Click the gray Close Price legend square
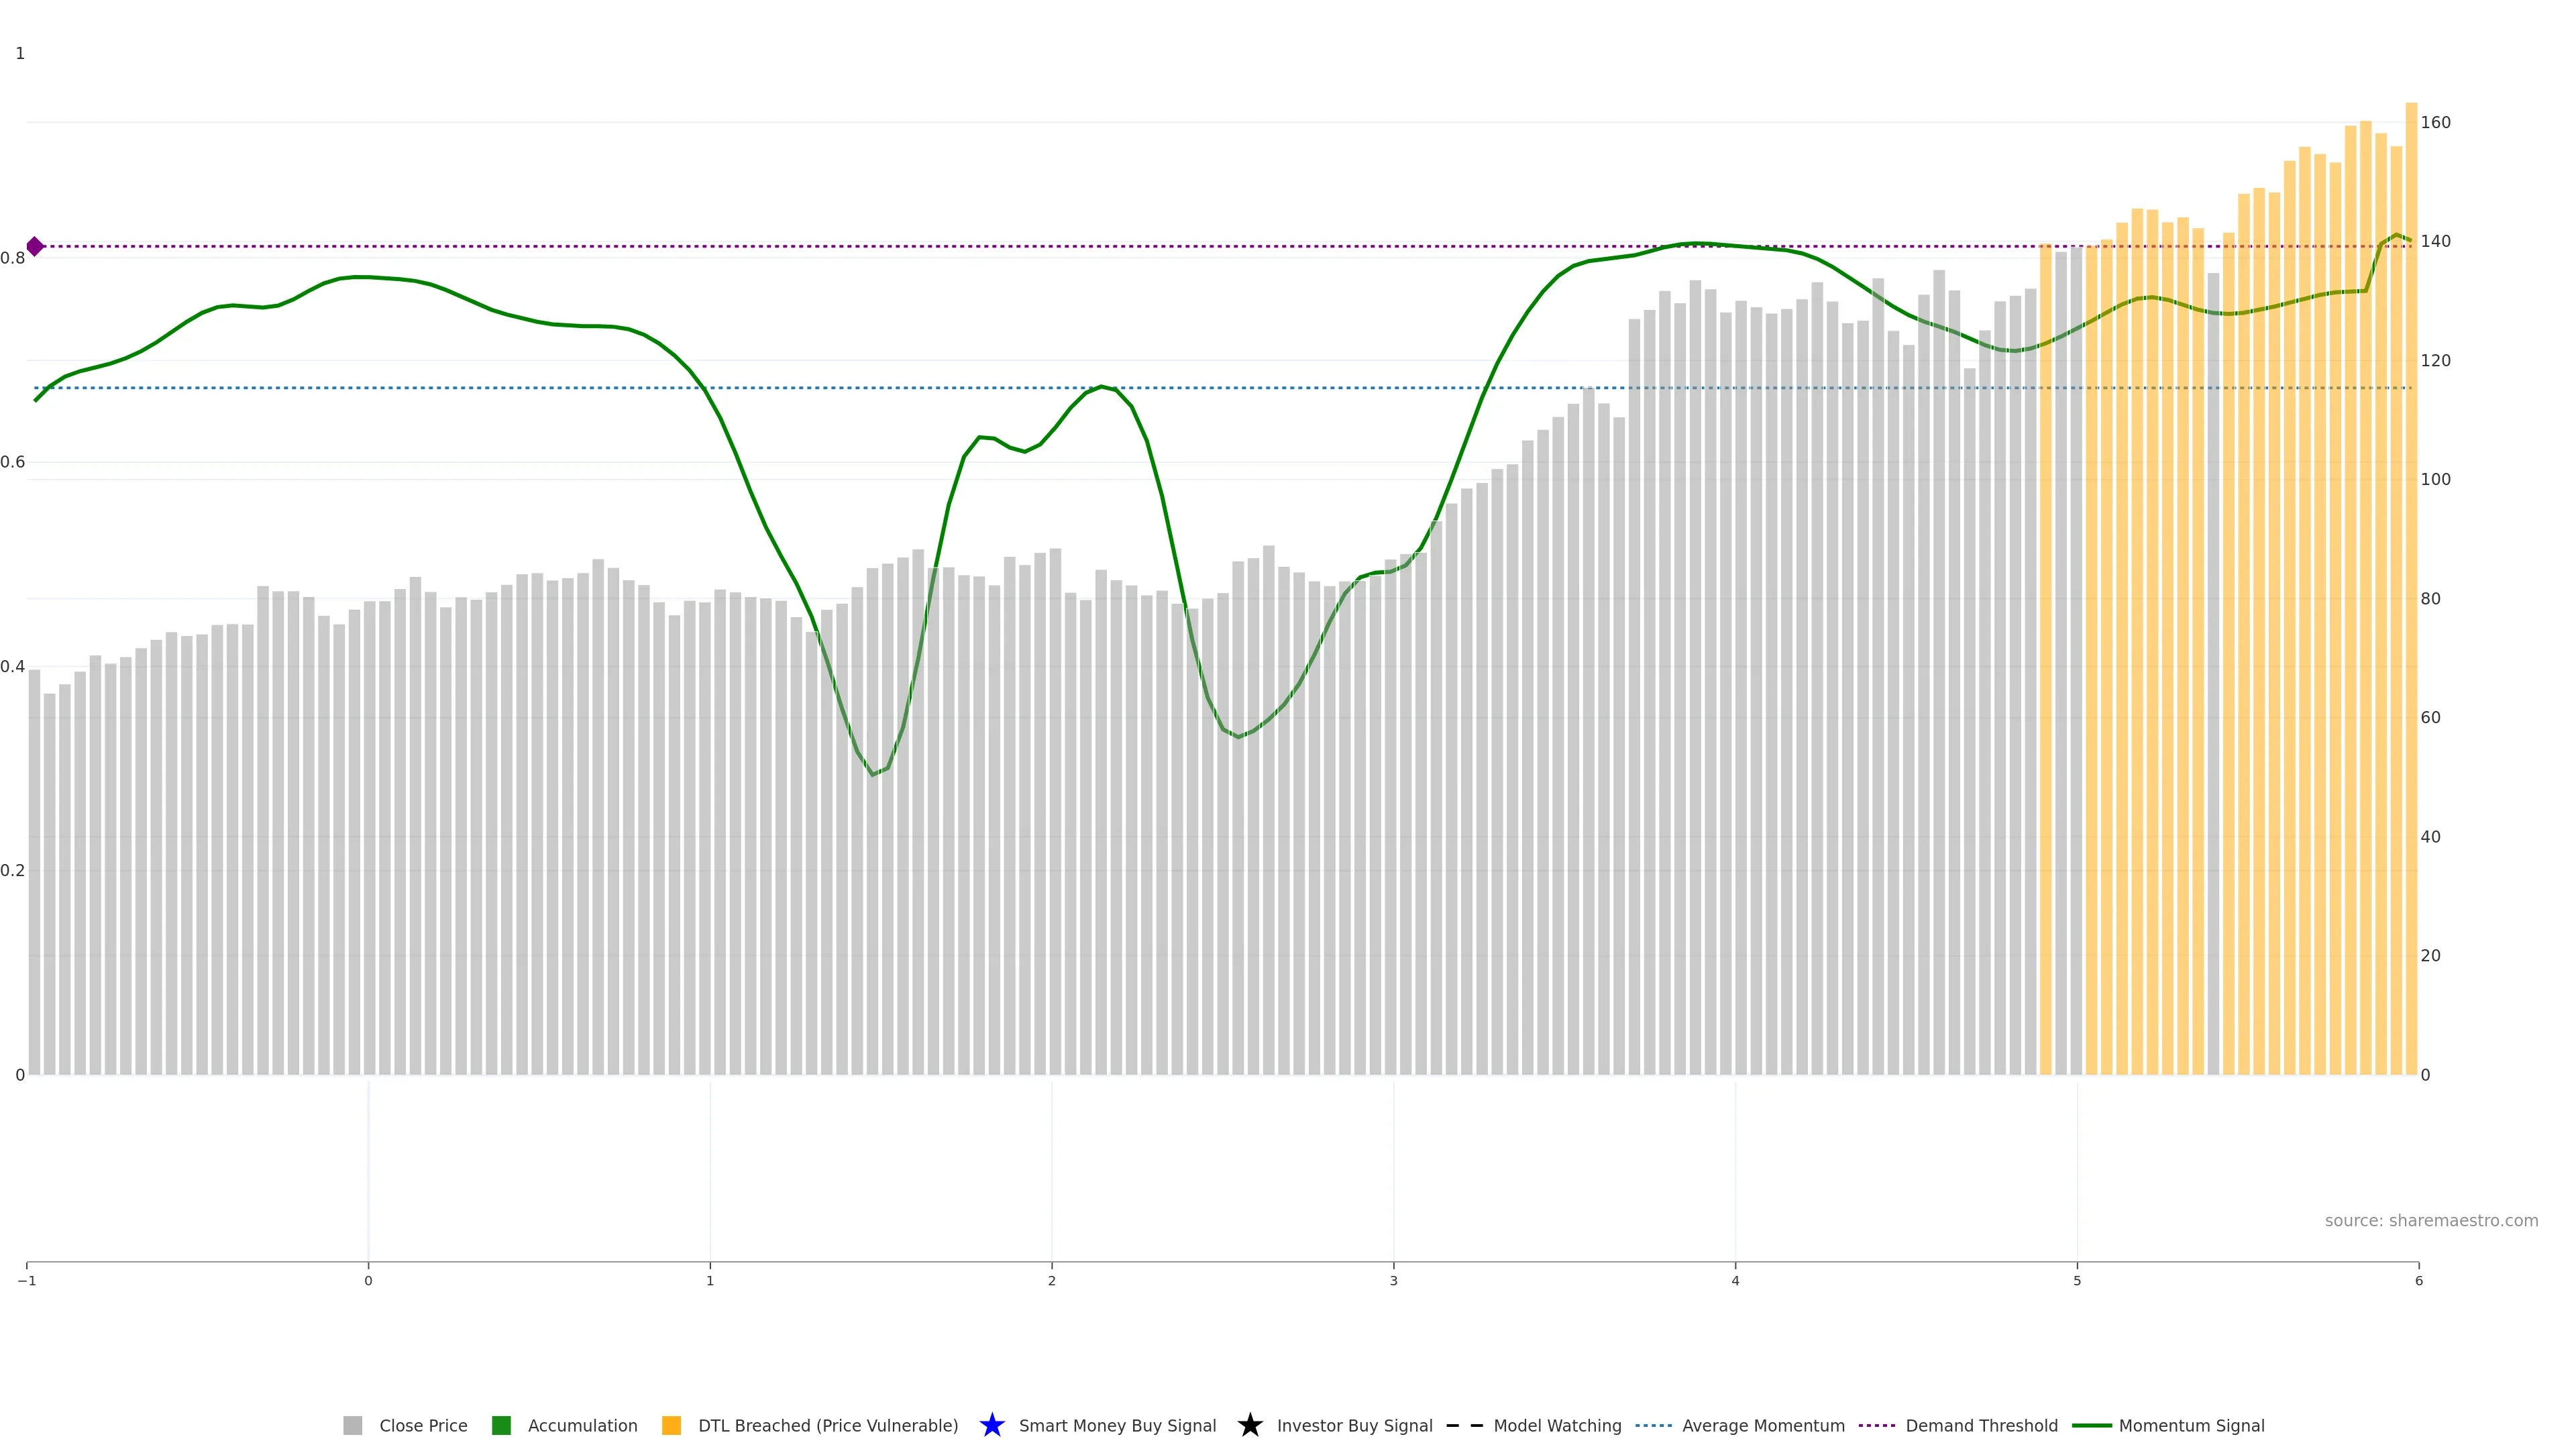This screenshot has height=1449, width=2576. 353,1425
